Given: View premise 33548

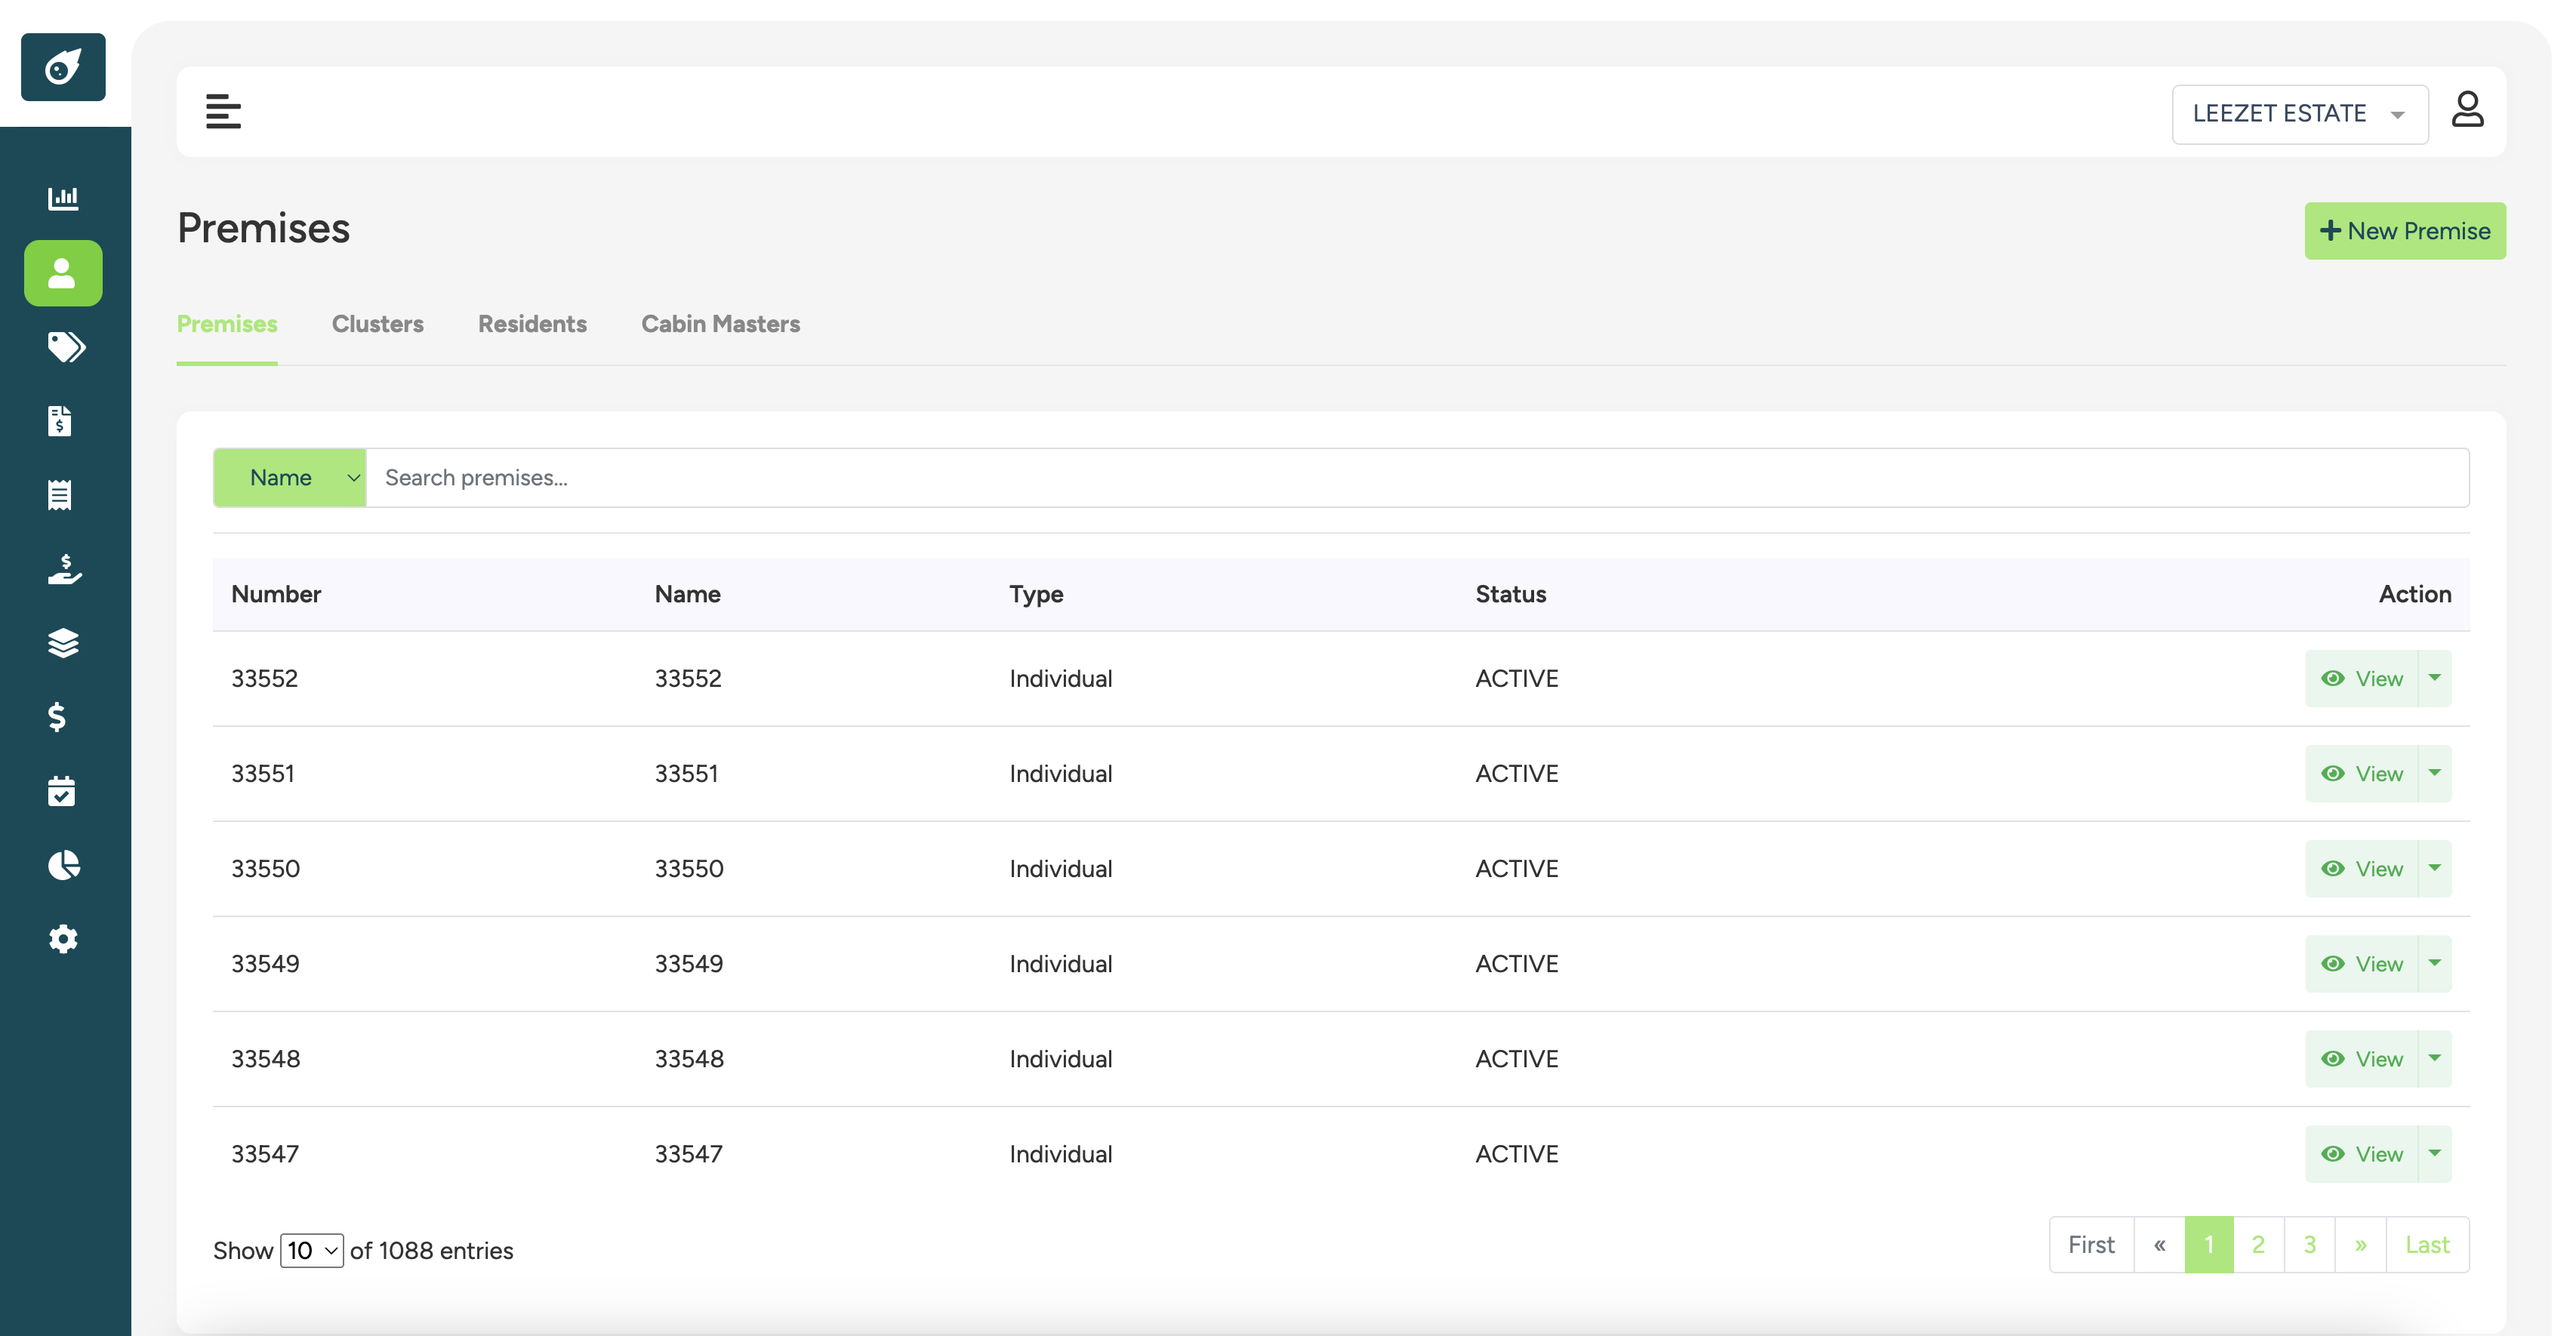Looking at the screenshot, I should (x=2361, y=1059).
